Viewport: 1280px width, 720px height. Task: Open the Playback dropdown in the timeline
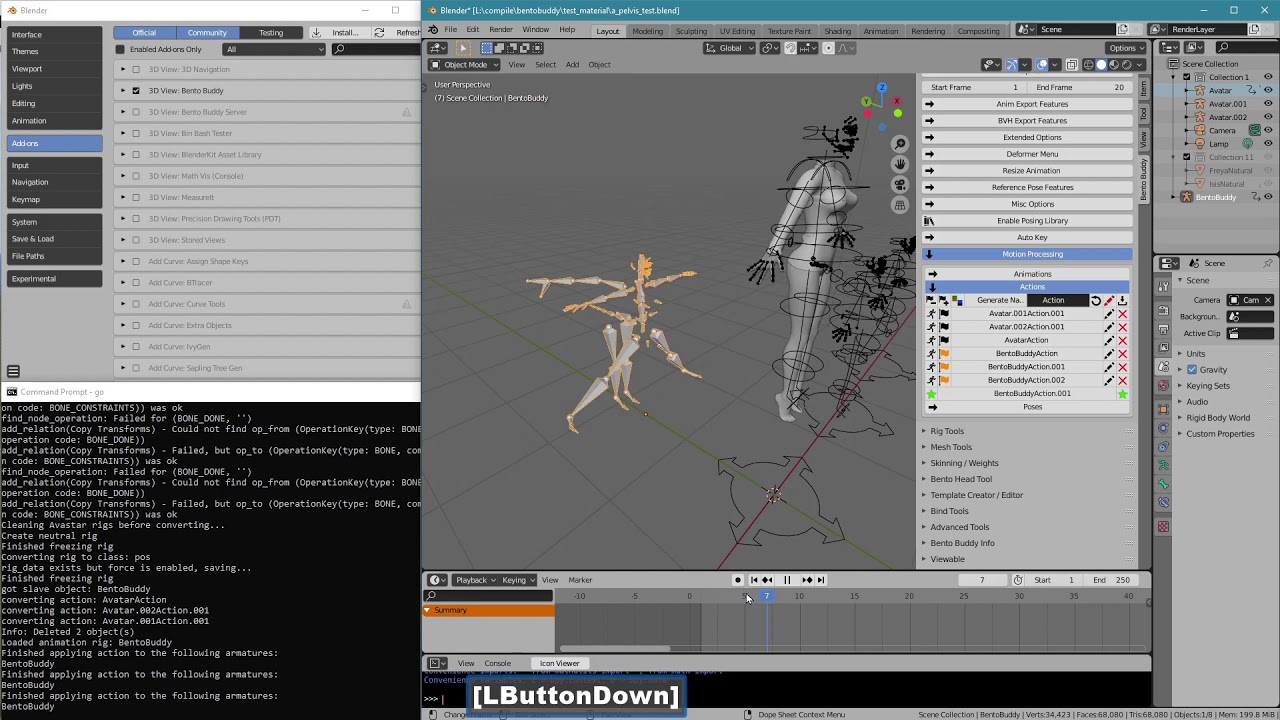point(476,580)
